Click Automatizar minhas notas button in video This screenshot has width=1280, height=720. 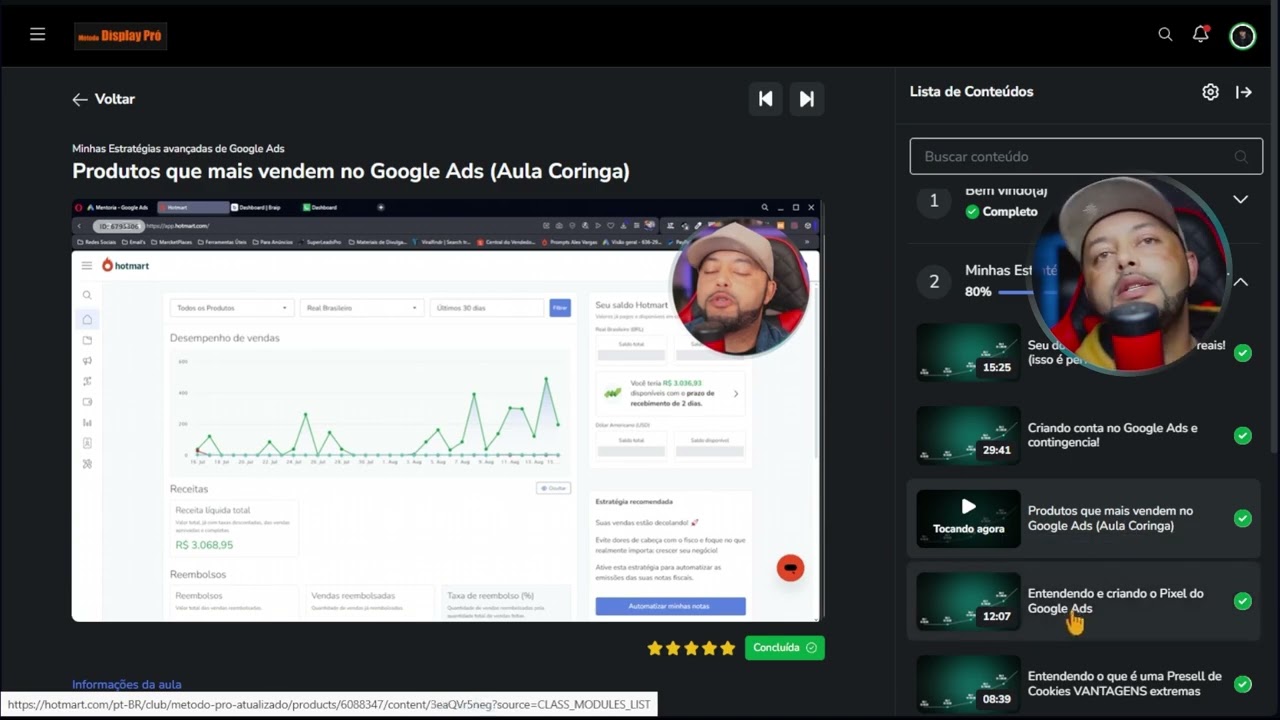pos(670,606)
